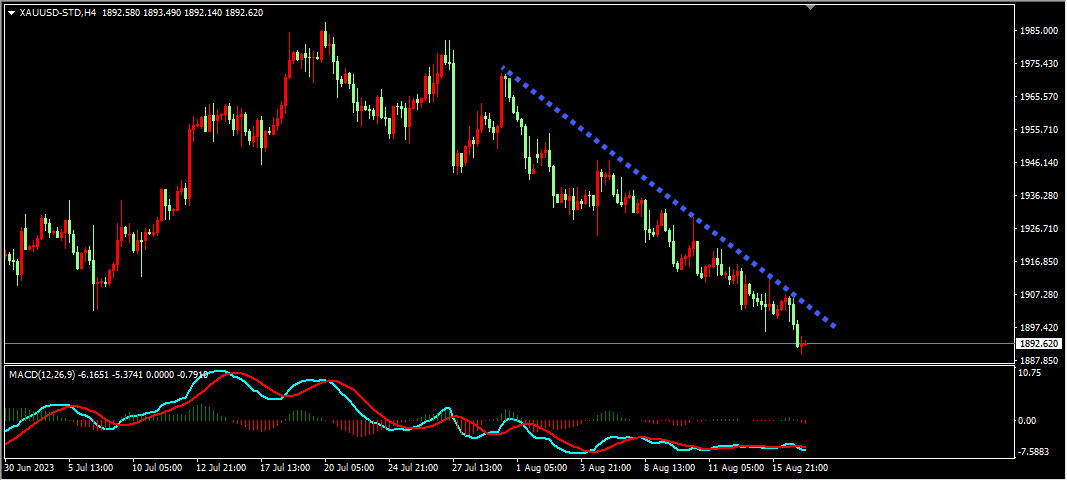Click the -7.5883 MACD scale label

(x=1036, y=452)
